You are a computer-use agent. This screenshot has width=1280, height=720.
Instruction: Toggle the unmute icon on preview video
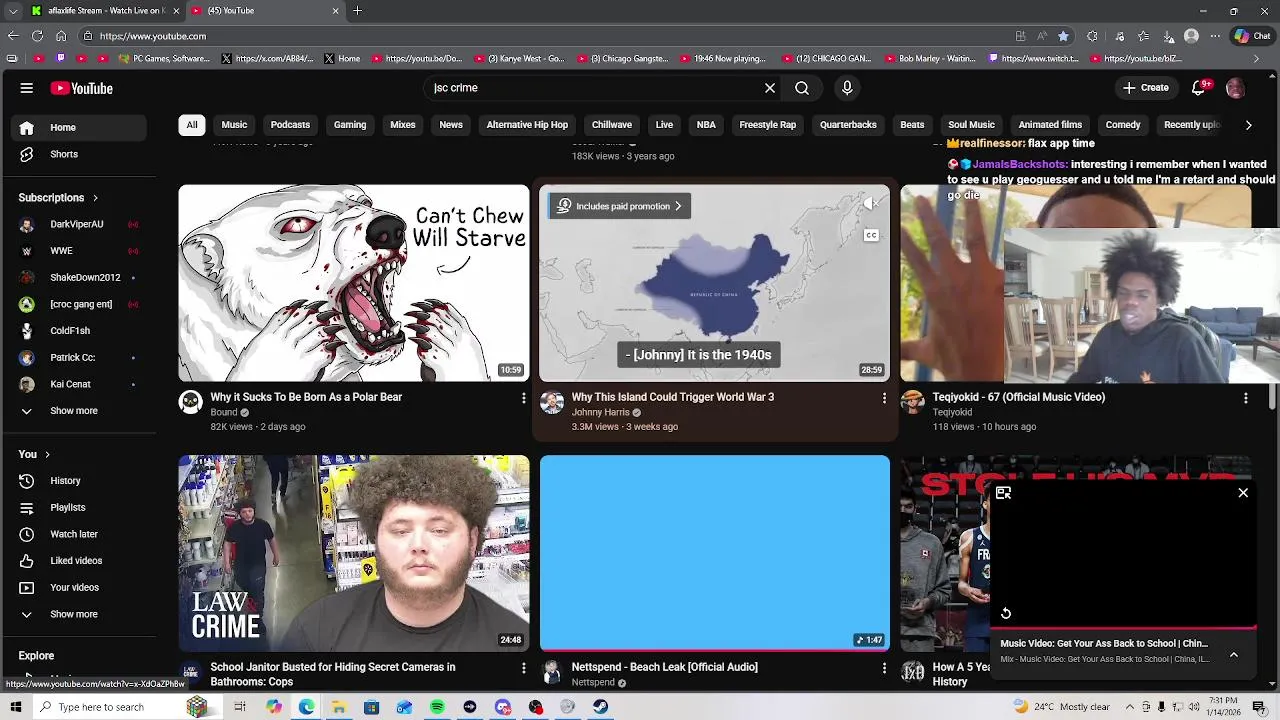871,204
